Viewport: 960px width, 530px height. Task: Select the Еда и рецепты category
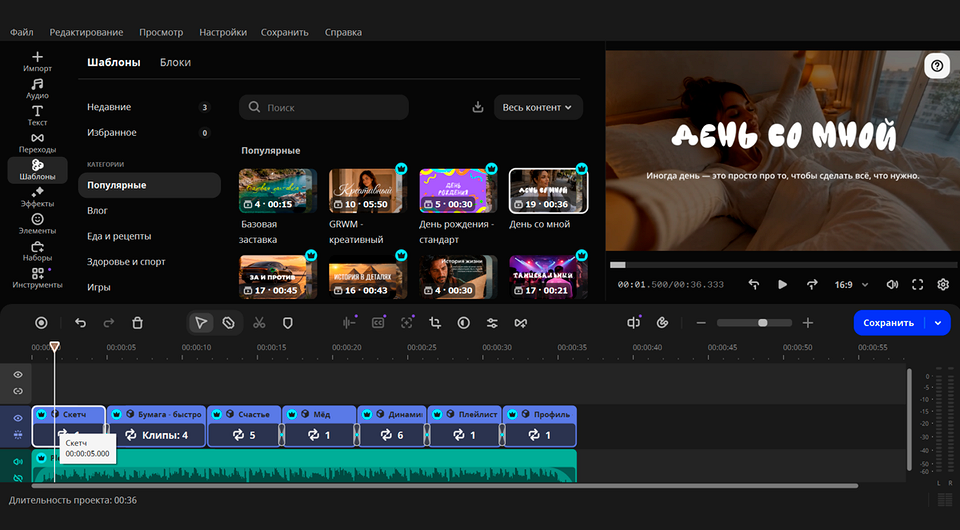pos(149,236)
